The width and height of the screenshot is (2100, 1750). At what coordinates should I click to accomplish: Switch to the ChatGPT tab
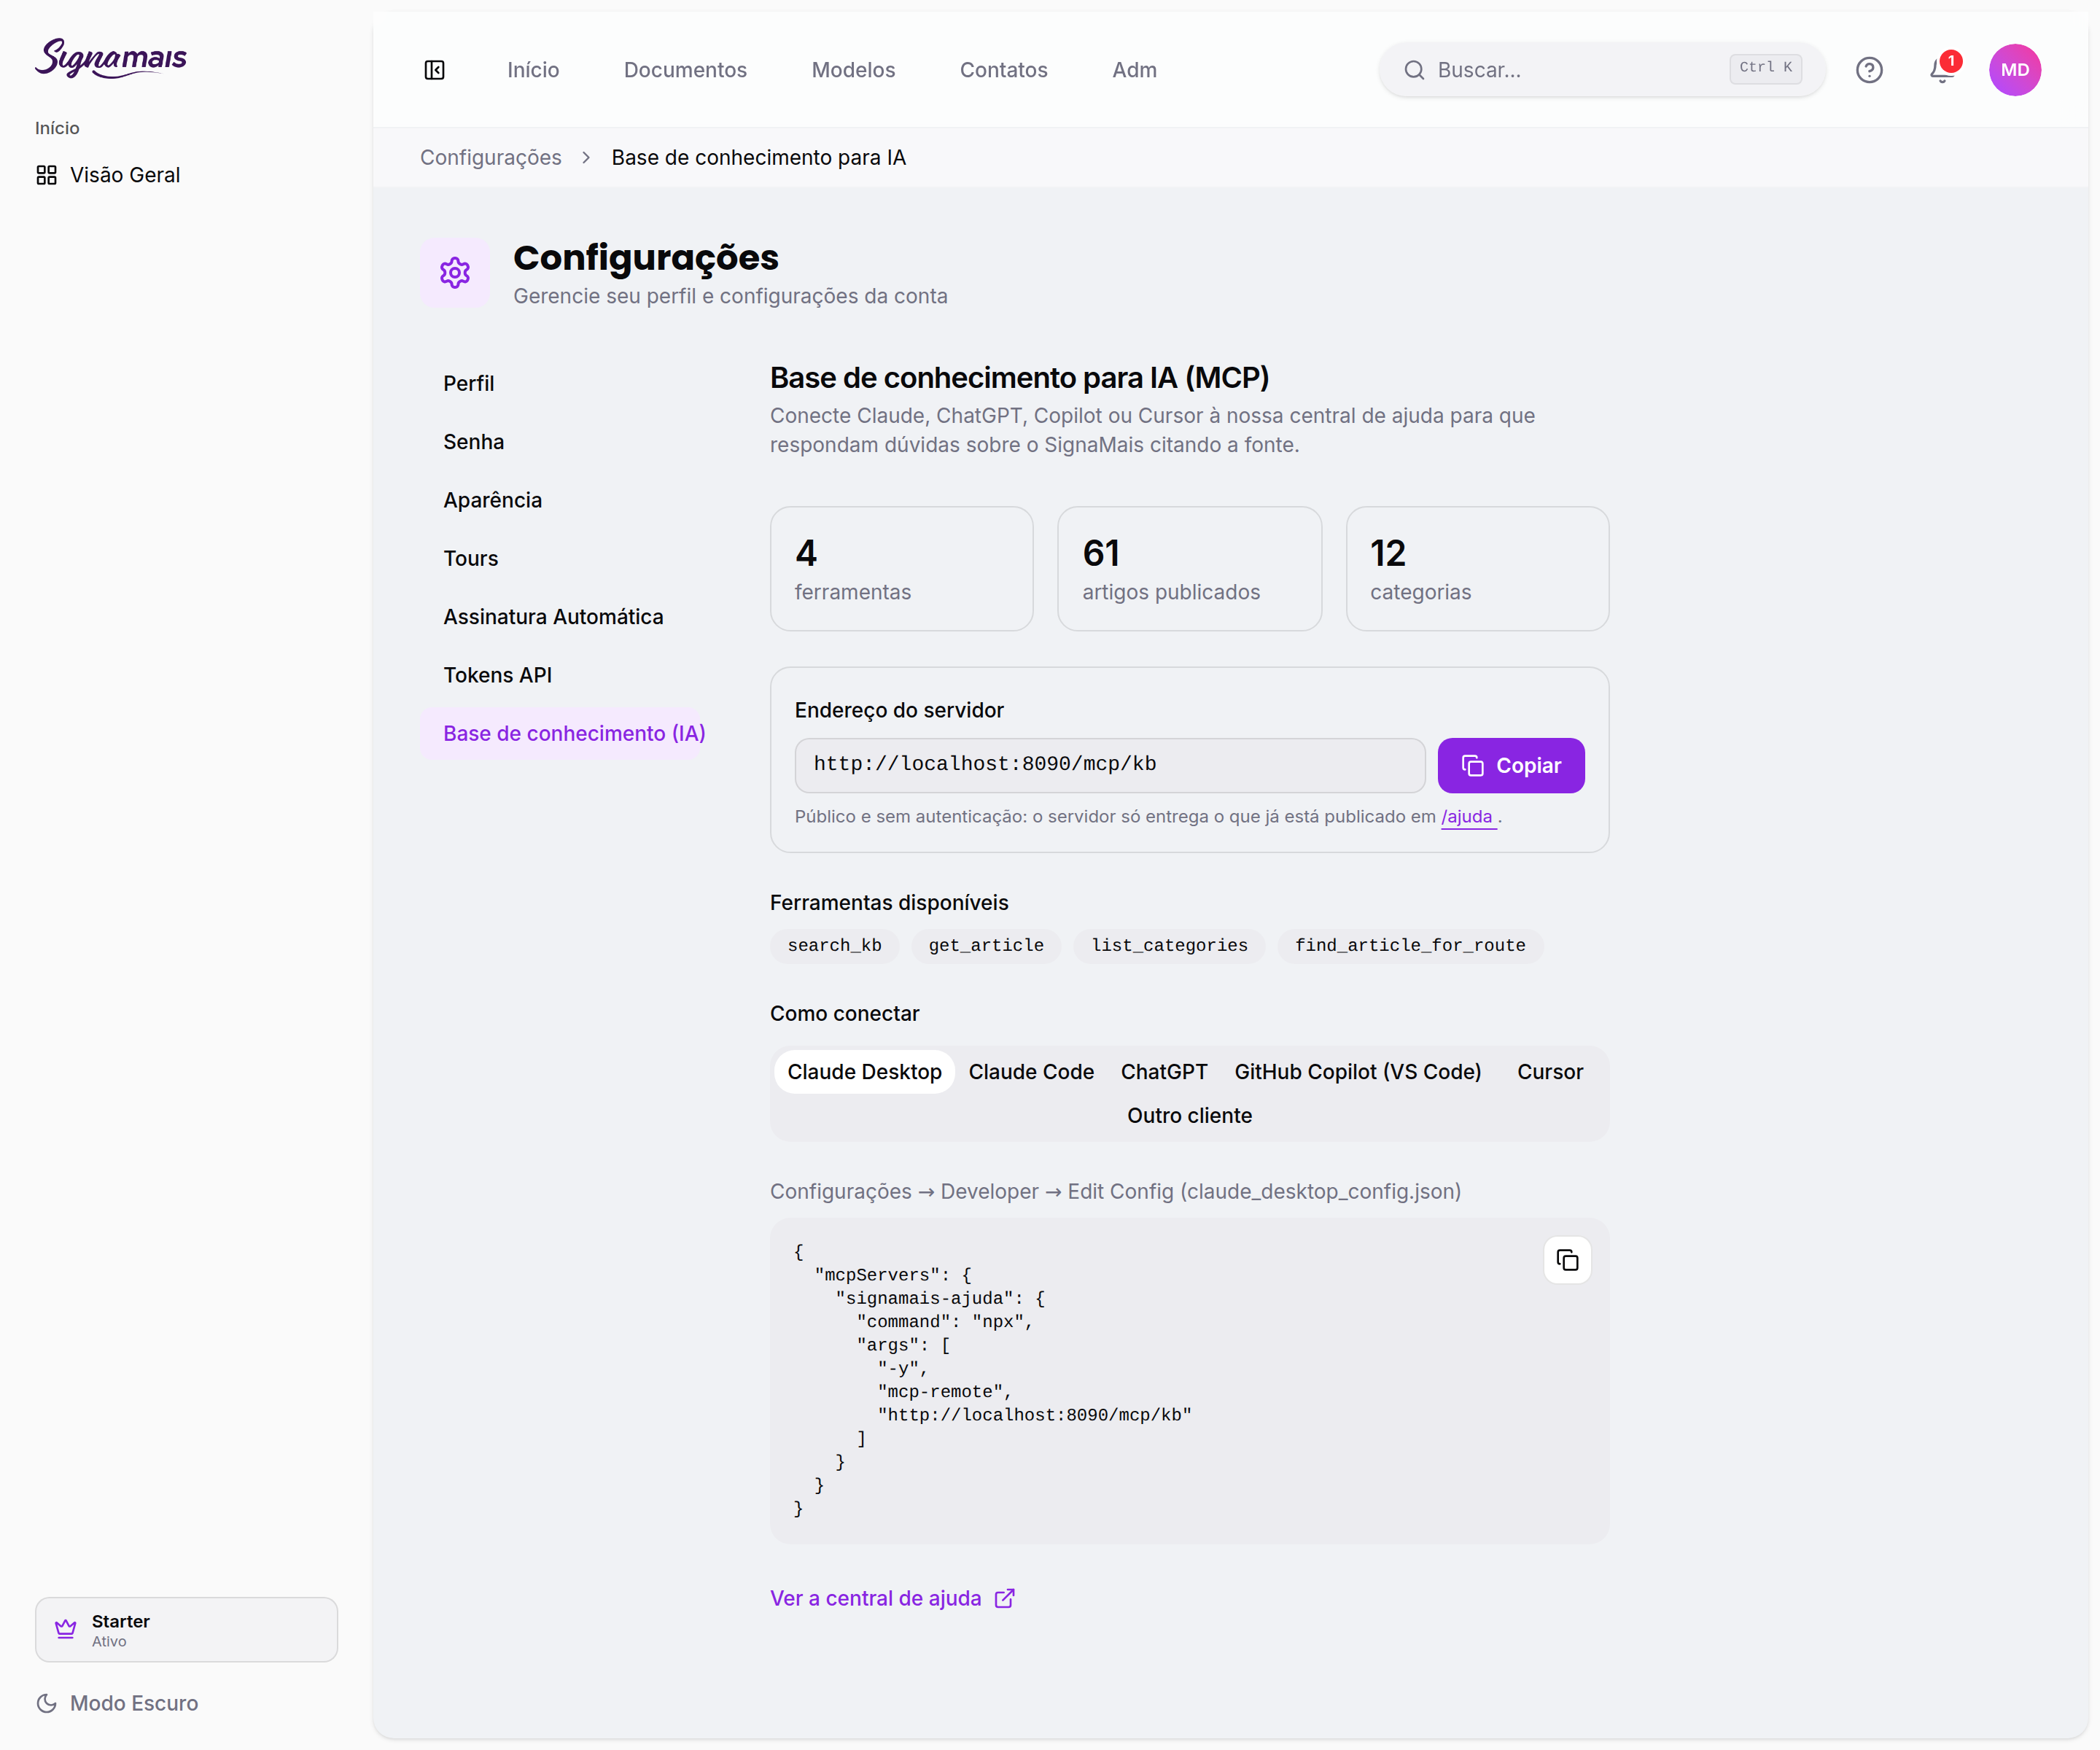[x=1164, y=1072]
